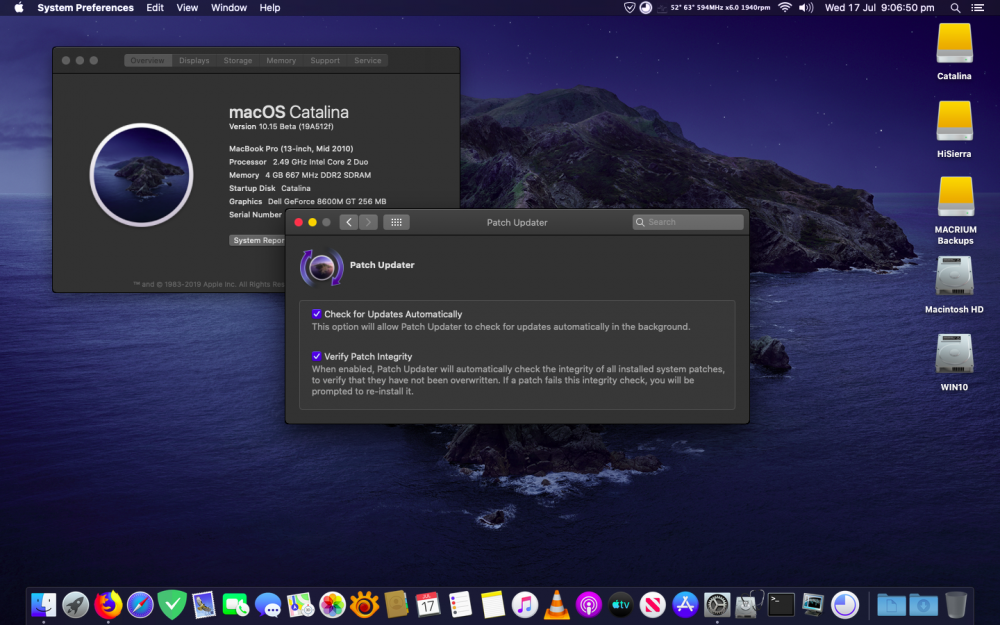
Task: Select the HiSierra drive on desktop
Action: pyautogui.click(x=954, y=122)
